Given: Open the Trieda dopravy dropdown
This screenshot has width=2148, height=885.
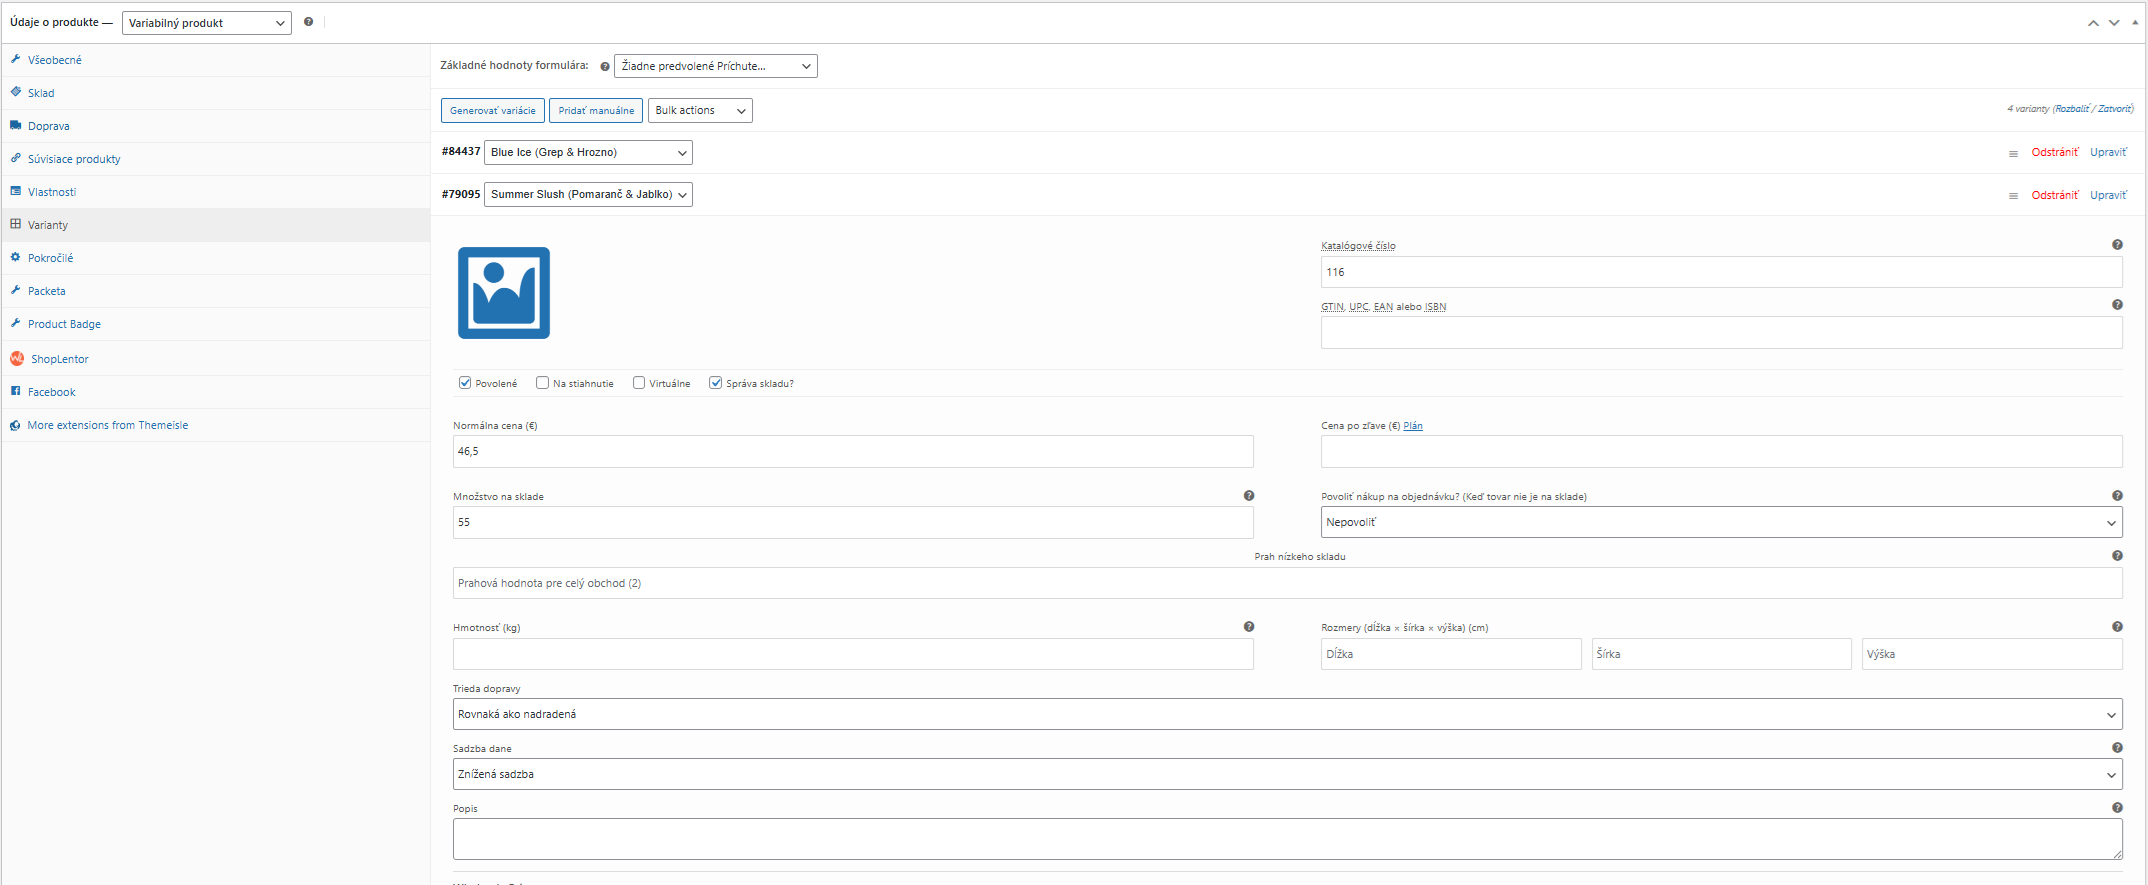Looking at the screenshot, I should (x=1287, y=714).
